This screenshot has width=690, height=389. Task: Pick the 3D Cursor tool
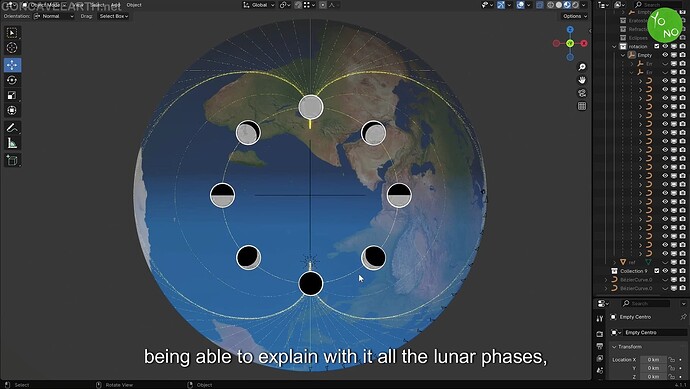(12, 48)
